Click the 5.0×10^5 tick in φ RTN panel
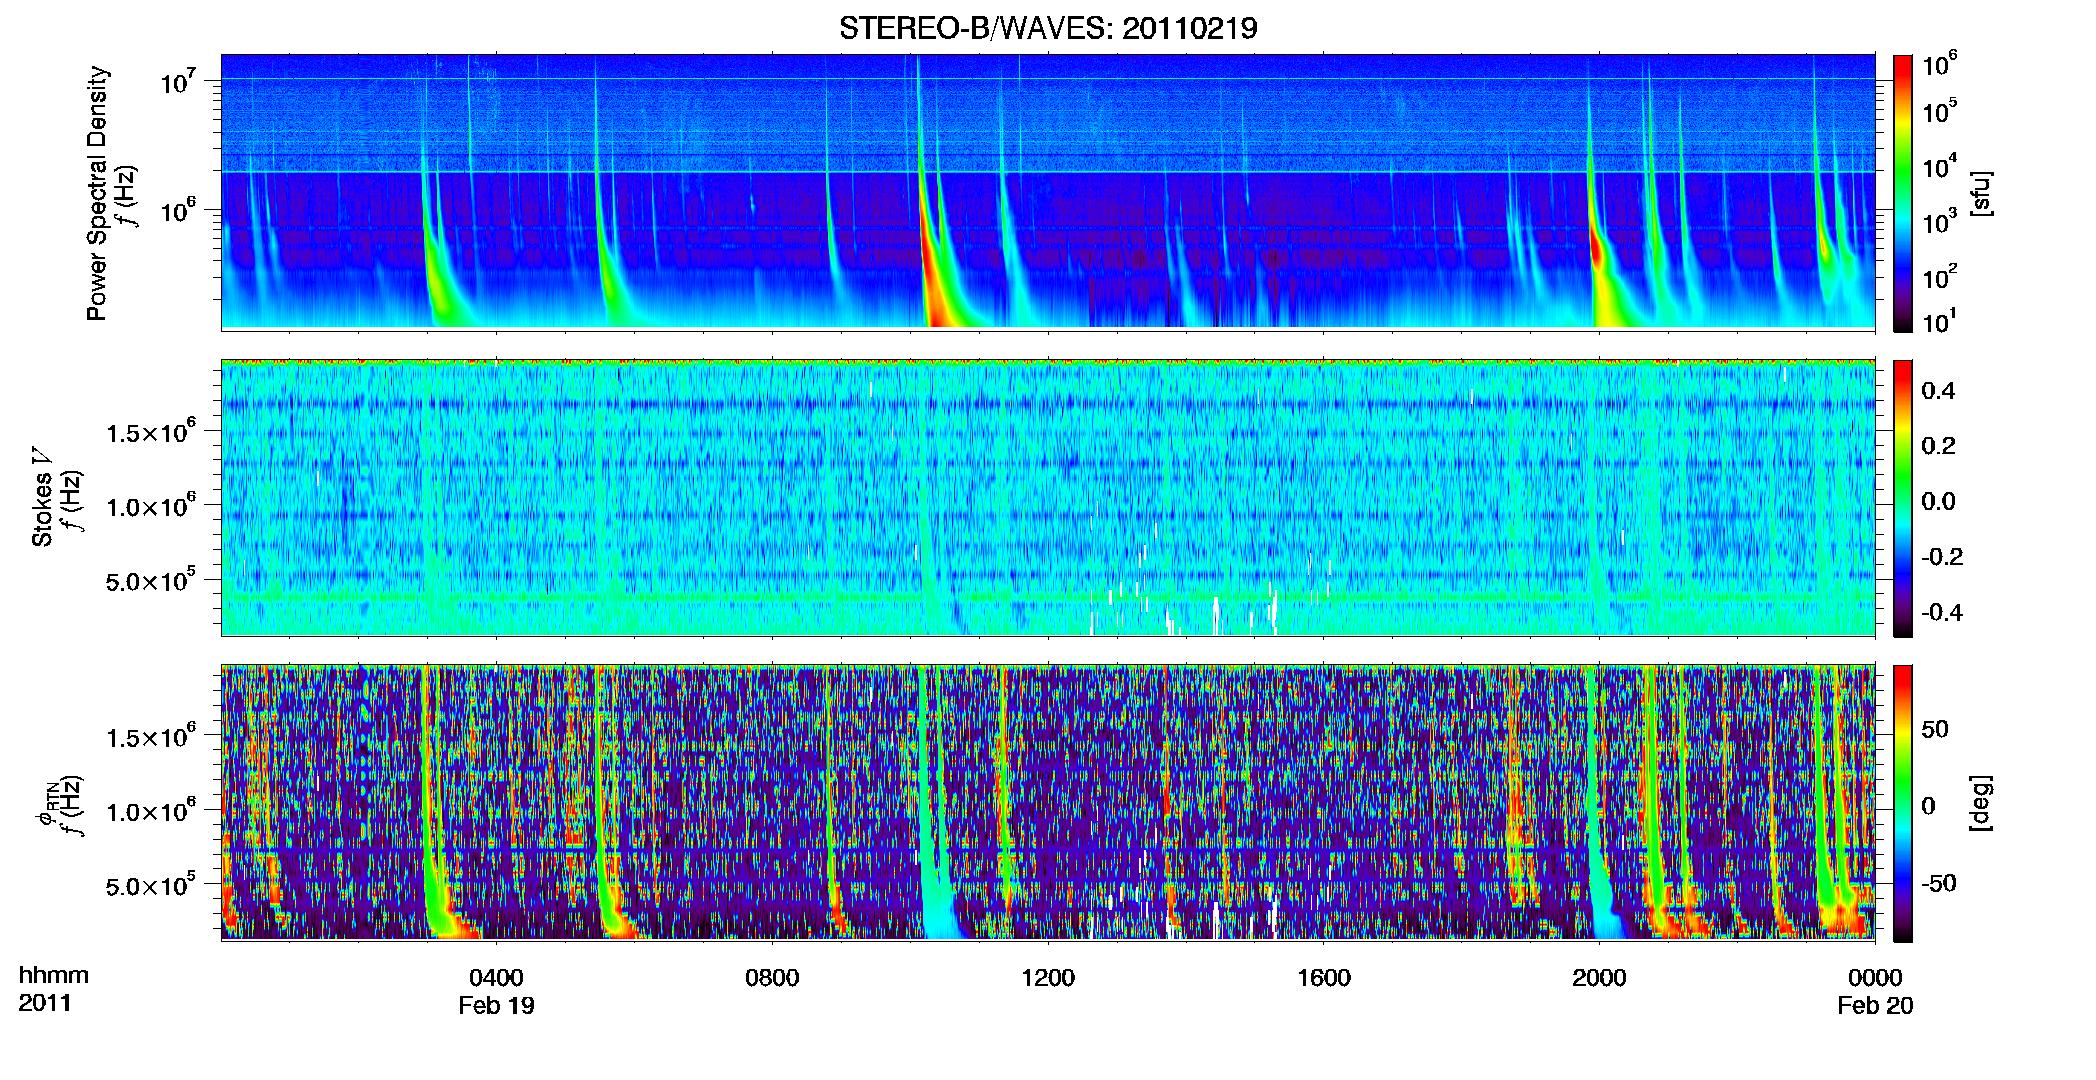 tap(150, 885)
